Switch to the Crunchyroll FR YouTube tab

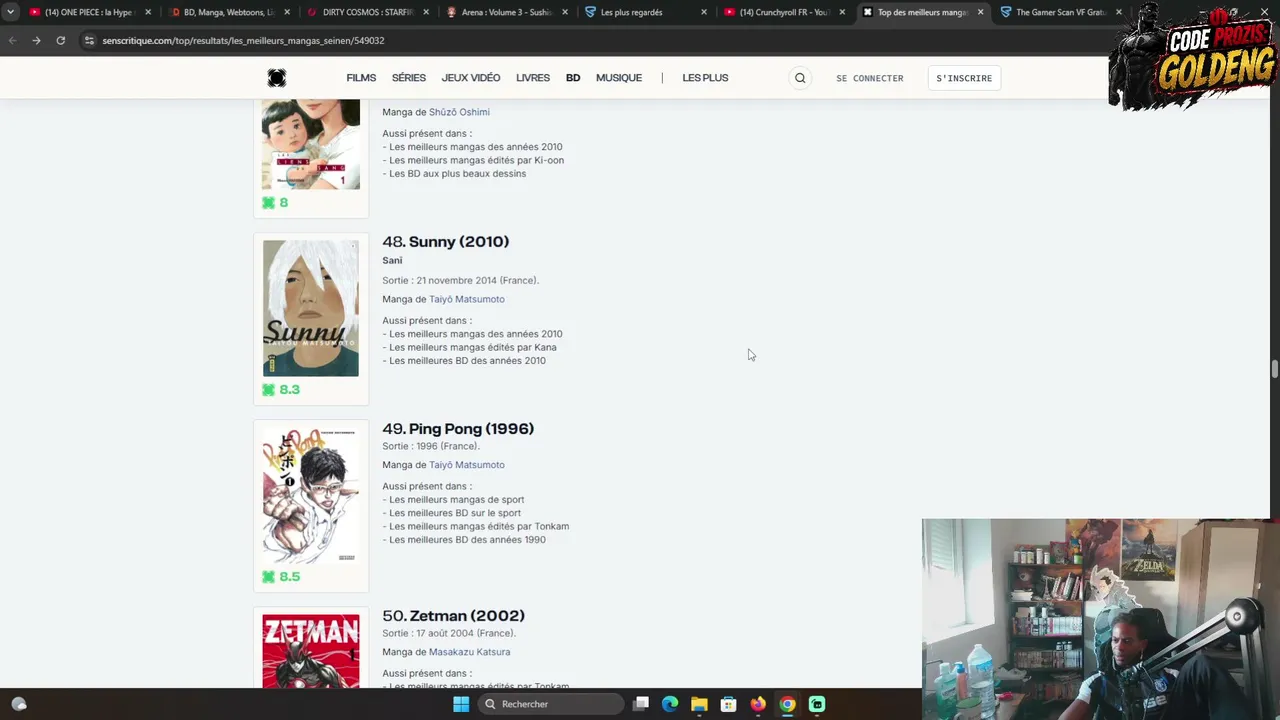(784, 12)
